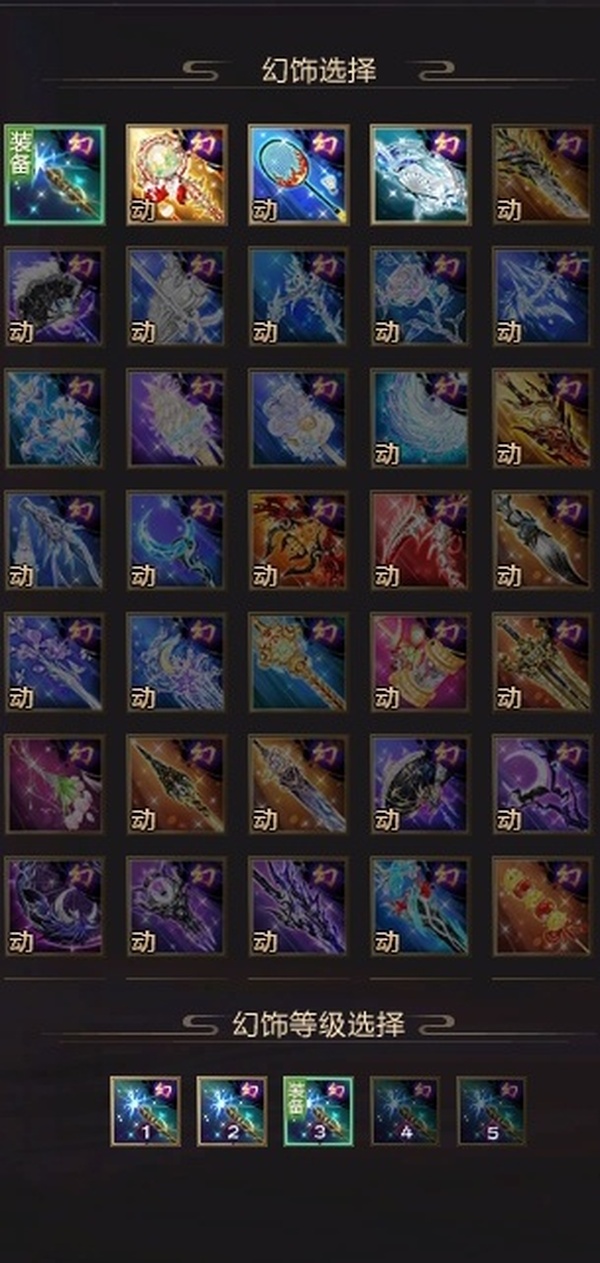600x1263 pixels.
Task: Choose the black spear on orange background
Action: tap(177, 784)
